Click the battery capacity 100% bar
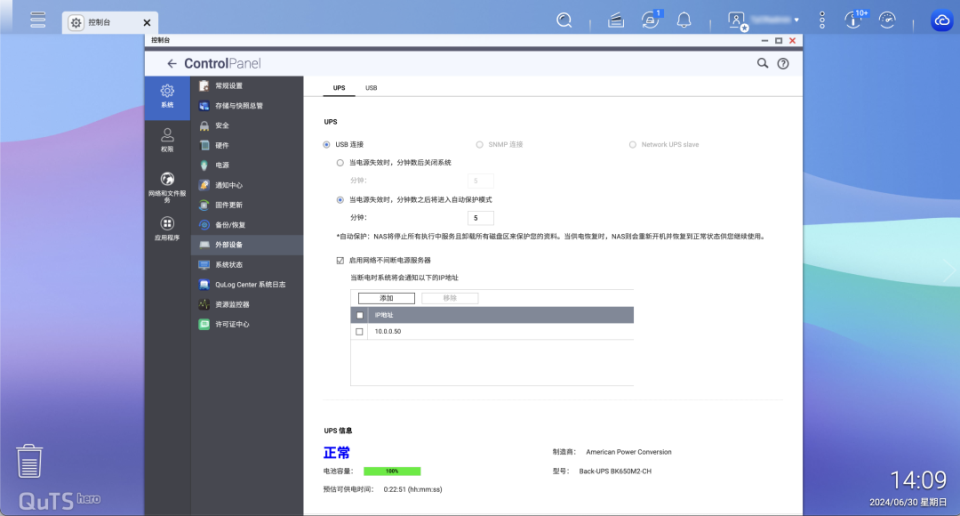Image resolution: width=960 pixels, height=516 pixels. click(x=392, y=471)
